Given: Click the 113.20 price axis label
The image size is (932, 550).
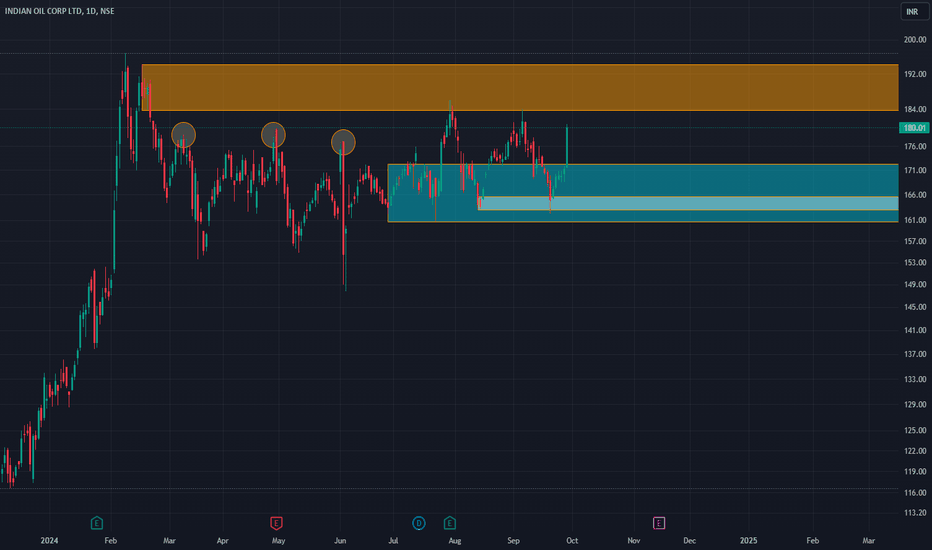Looking at the screenshot, I should (915, 513).
